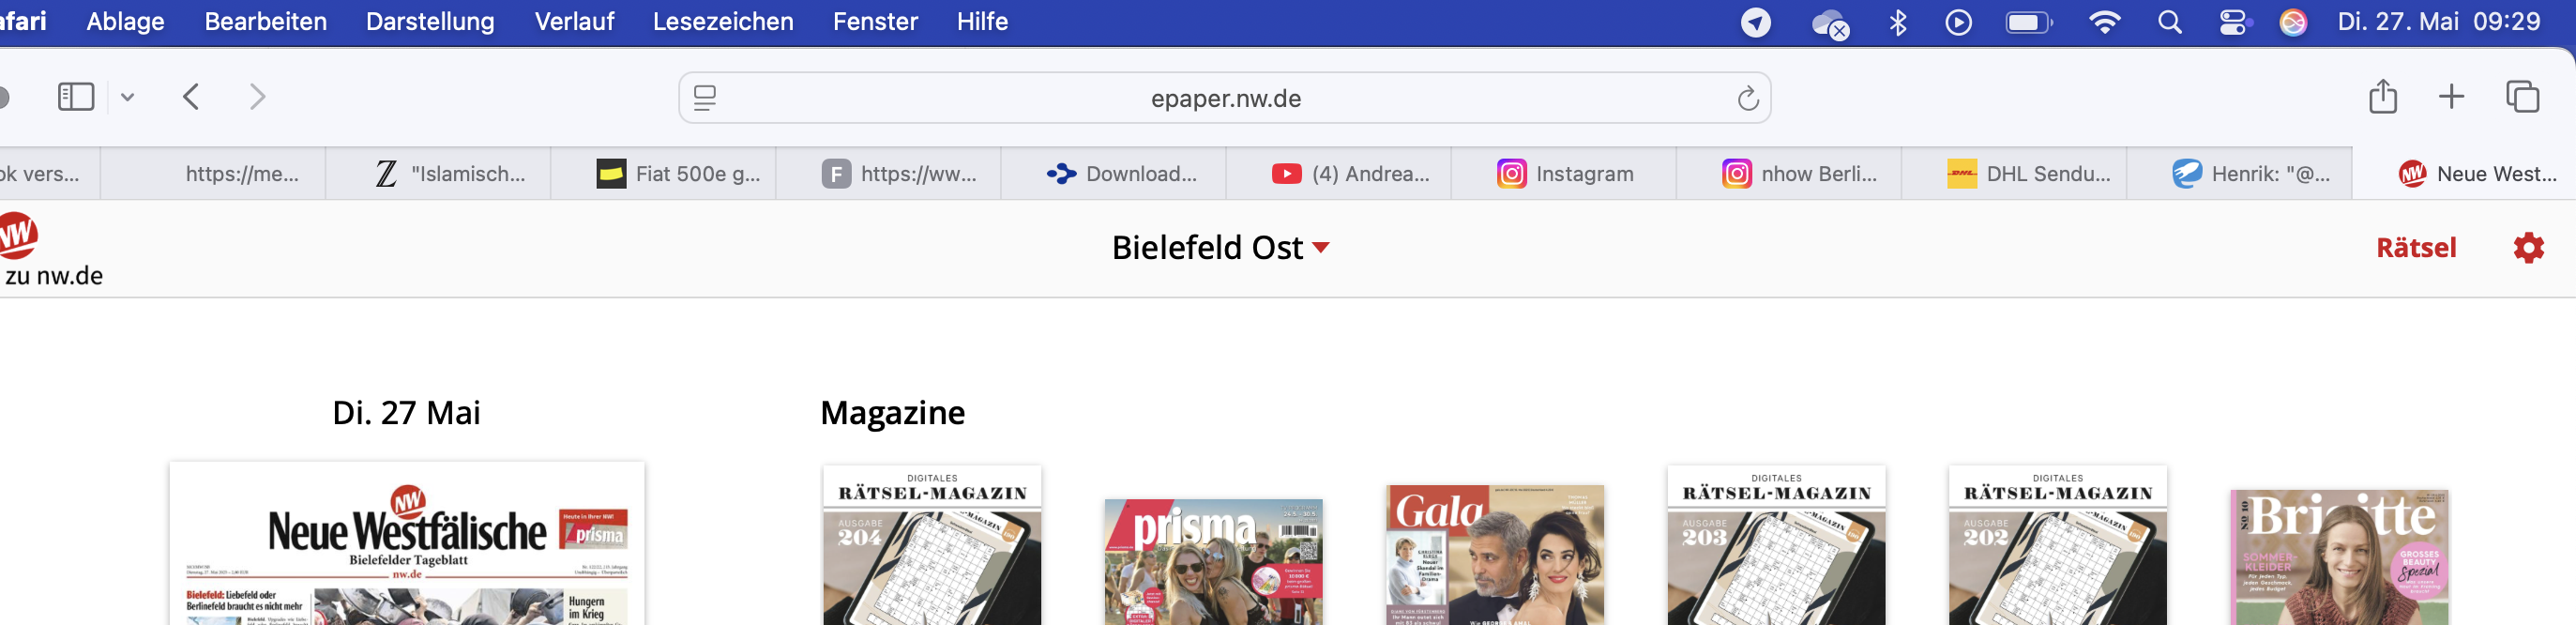
Task: Go back with the back arrow
Action: pos(192,97)
